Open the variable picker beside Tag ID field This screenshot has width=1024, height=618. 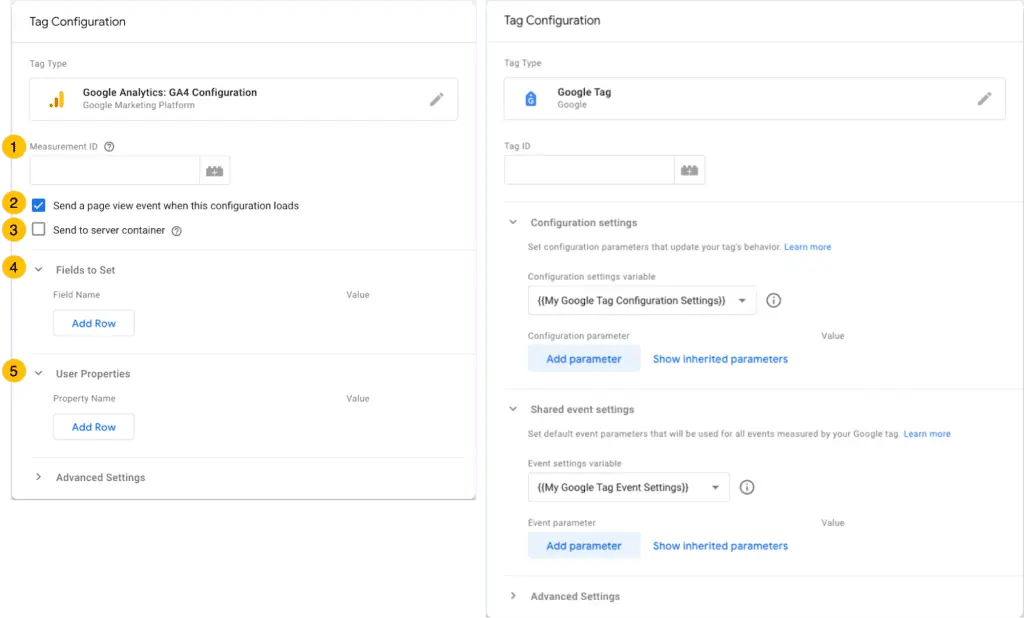pos(691,170)
